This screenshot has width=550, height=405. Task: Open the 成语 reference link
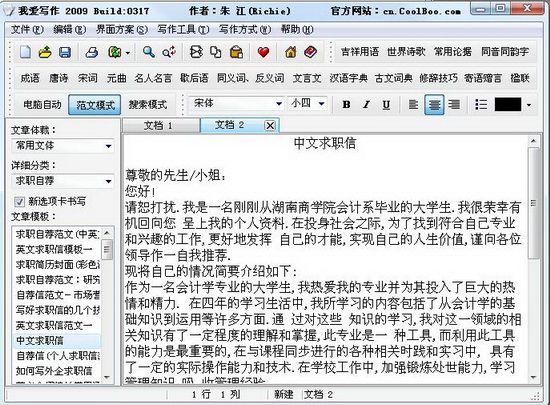(x=30, y=78)
